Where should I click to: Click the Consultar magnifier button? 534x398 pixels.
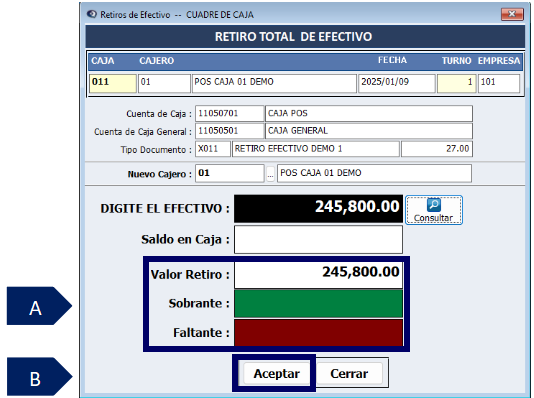[x=434, y=210]
